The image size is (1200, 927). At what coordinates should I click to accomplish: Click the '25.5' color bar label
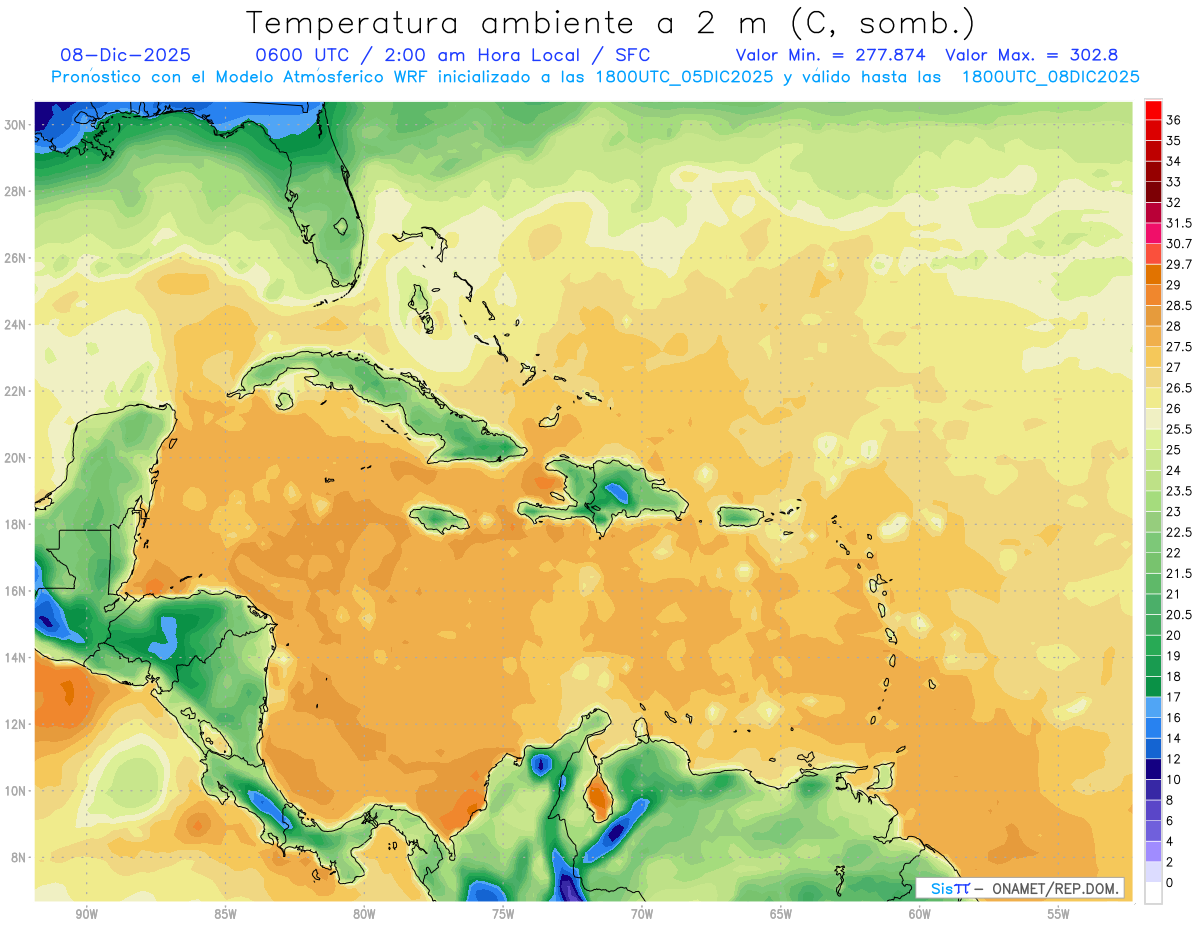pos(1179,429)
